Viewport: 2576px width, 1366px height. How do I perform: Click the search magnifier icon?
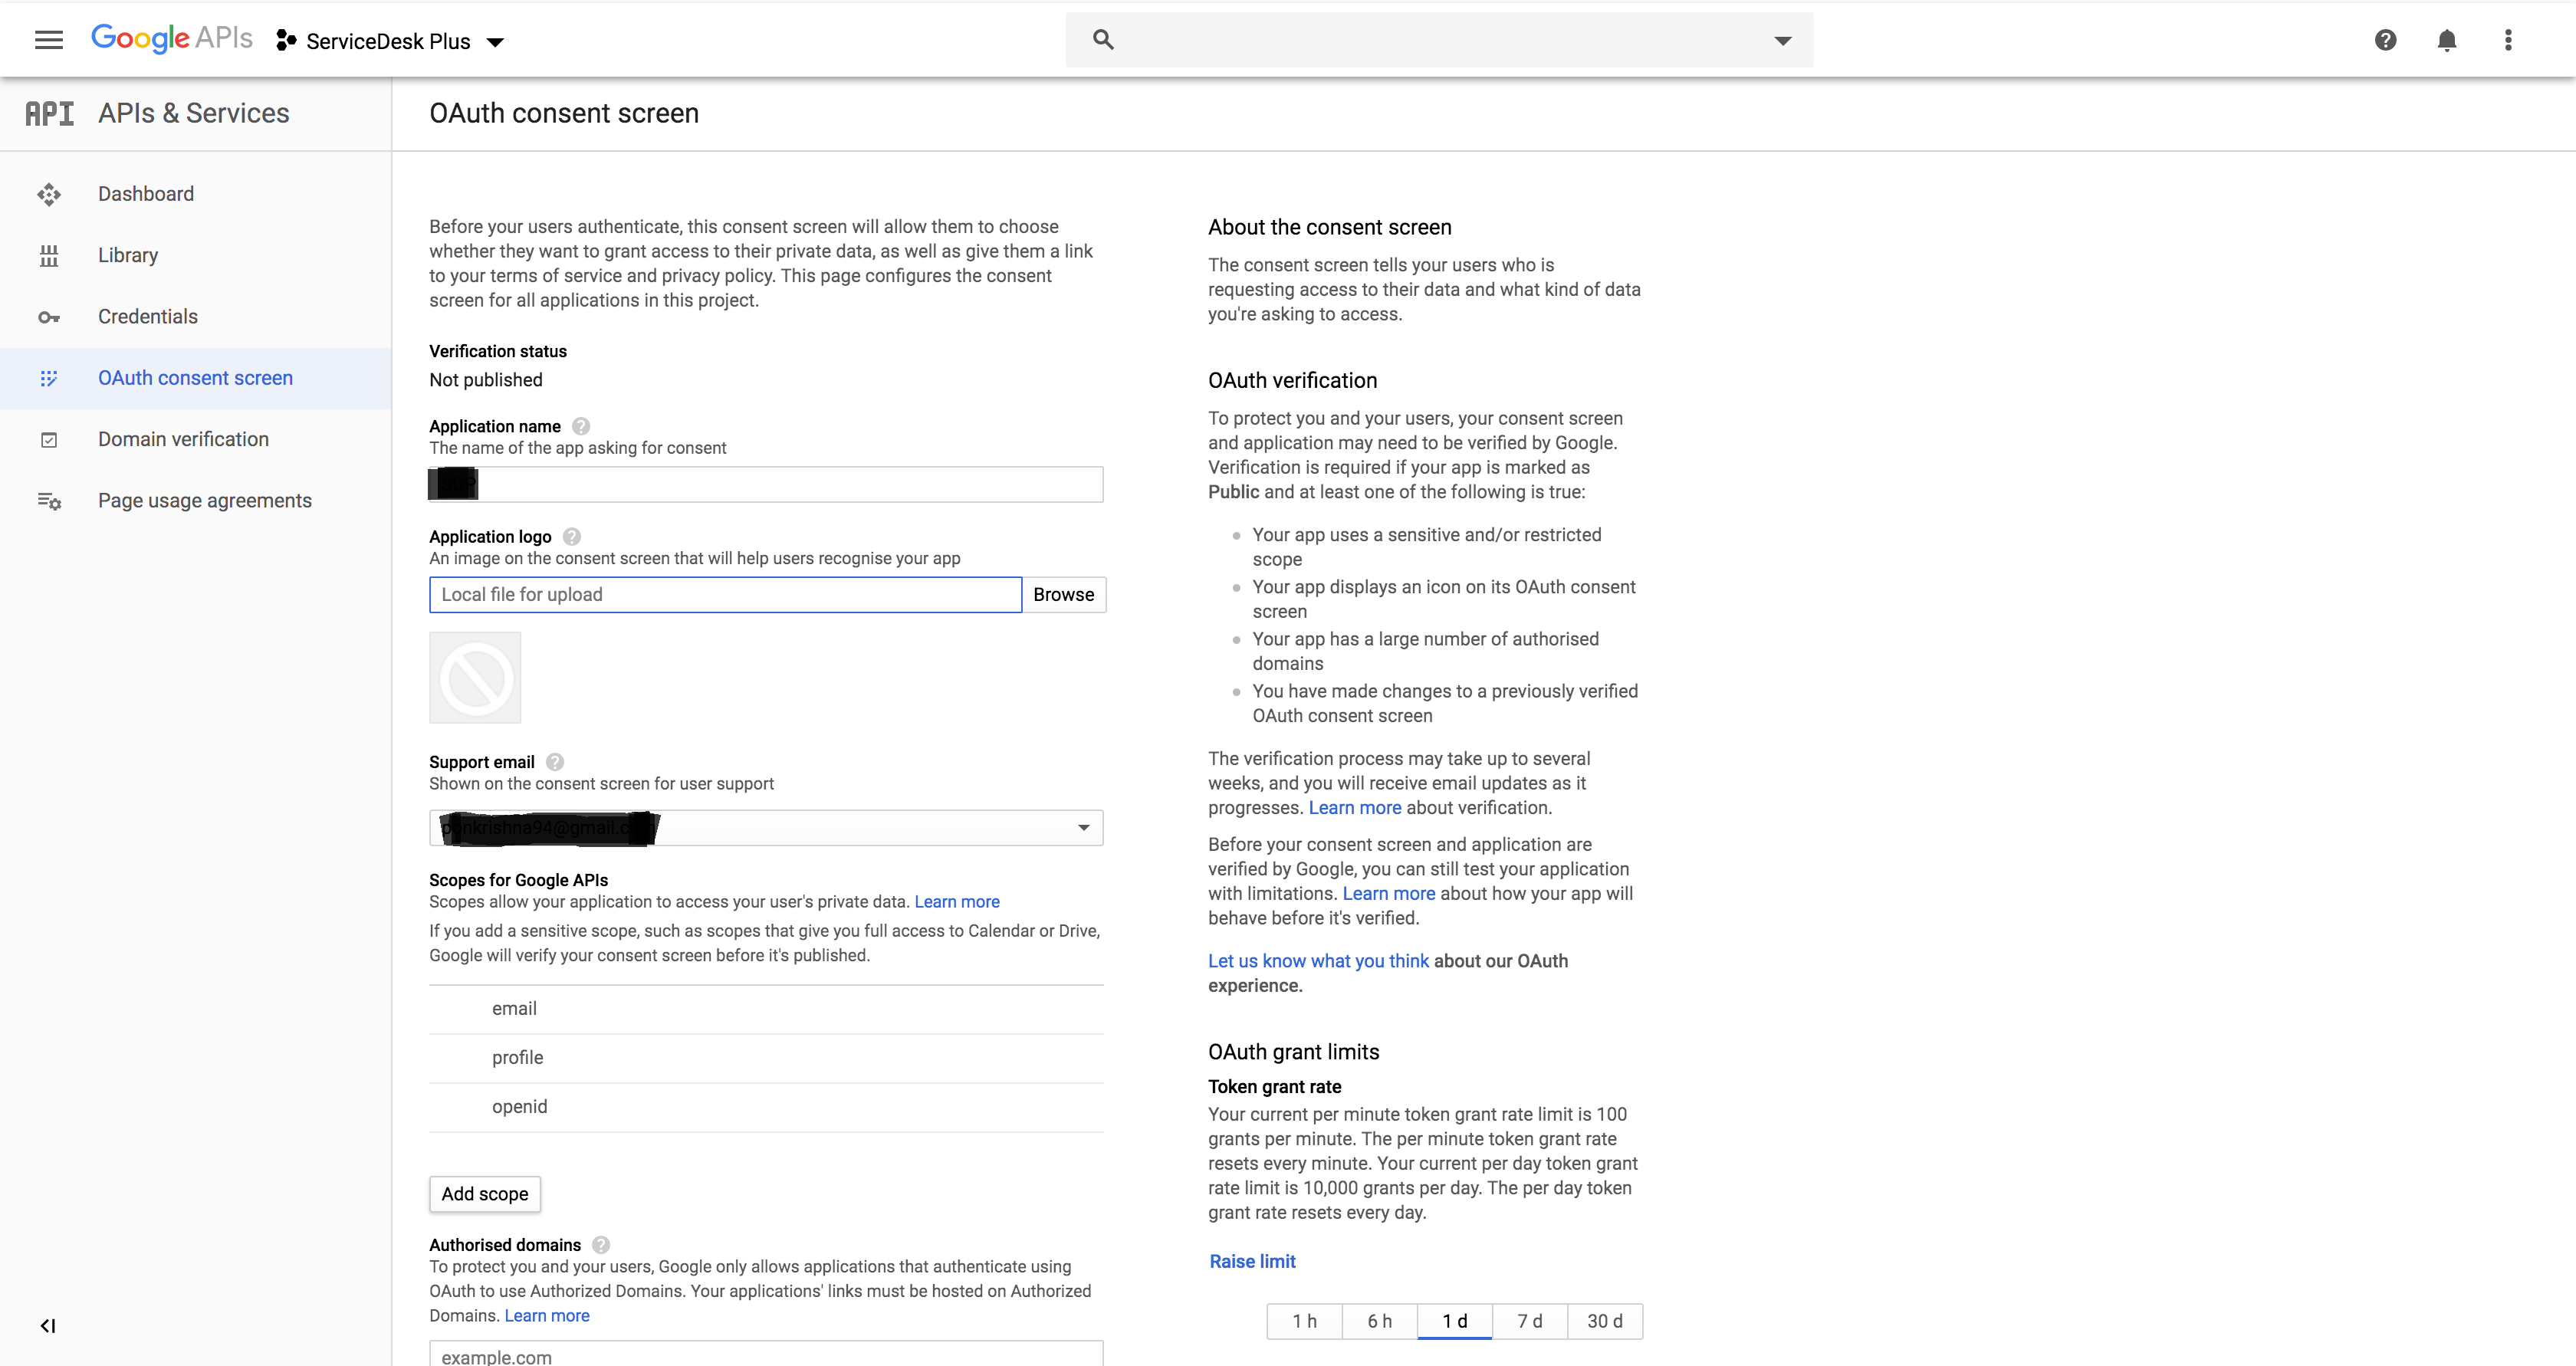coord(1103,40)
